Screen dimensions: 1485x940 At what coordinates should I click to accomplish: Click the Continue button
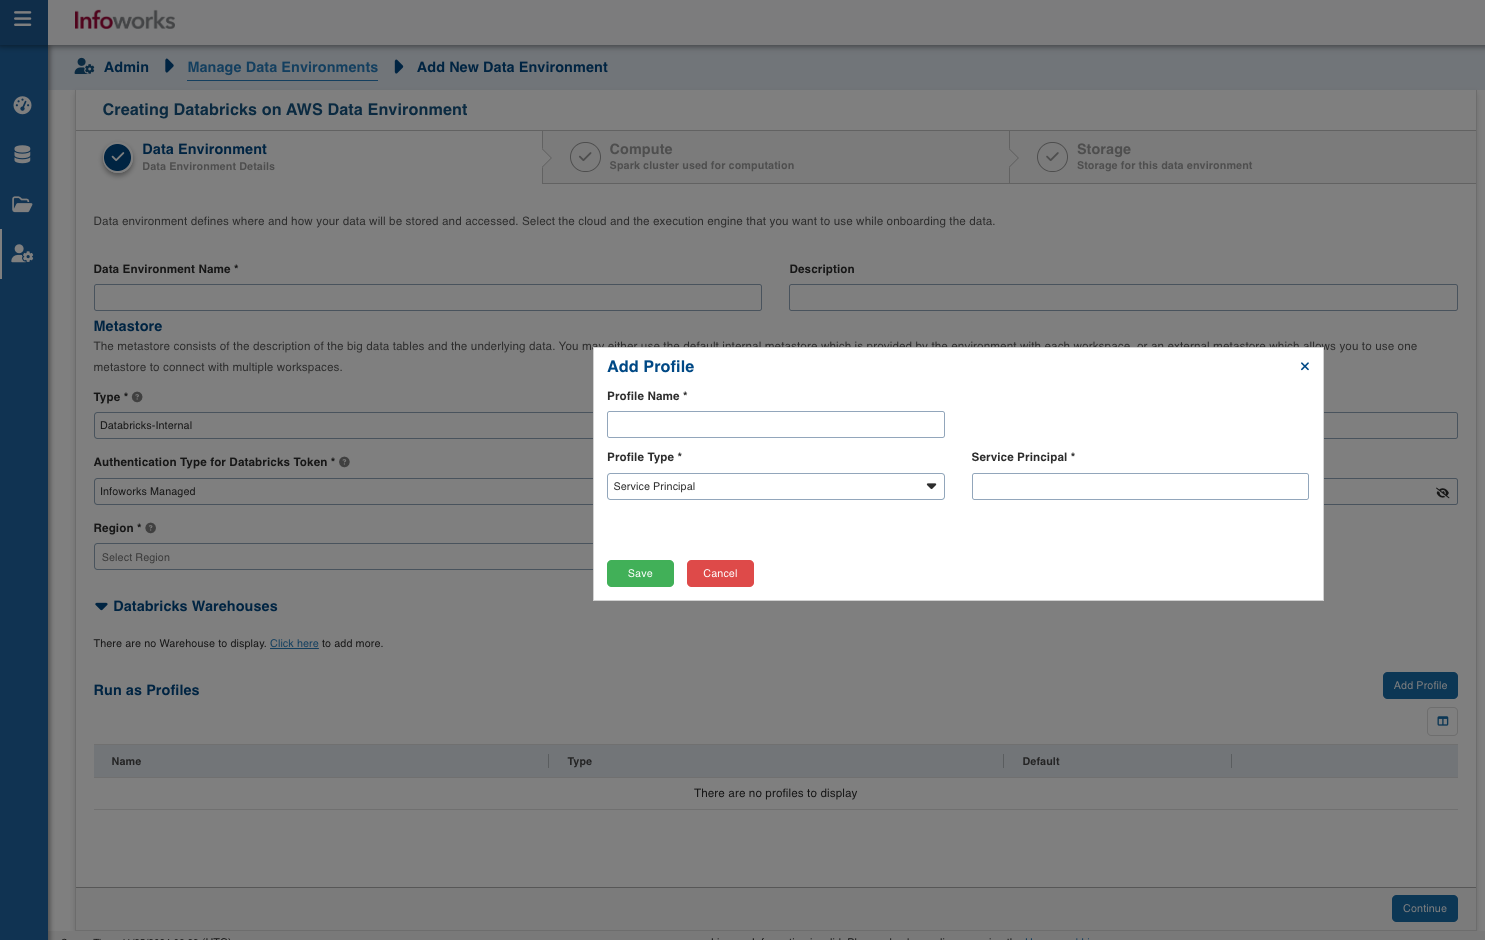pos(1424,908)
